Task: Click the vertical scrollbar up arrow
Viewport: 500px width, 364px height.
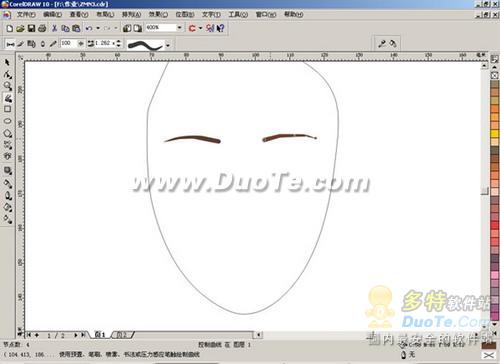Action: (485, 66)
